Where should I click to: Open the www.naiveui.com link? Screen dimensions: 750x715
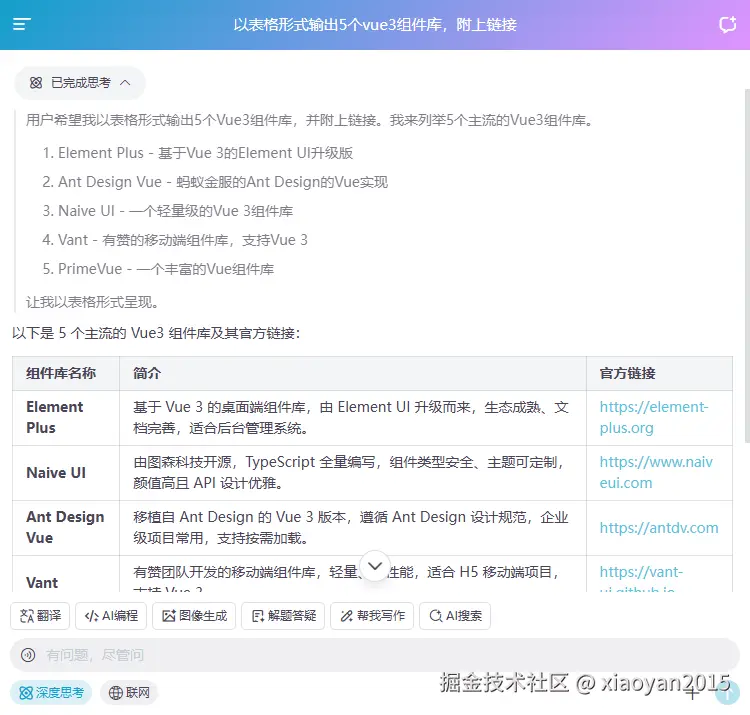(656, 472)
